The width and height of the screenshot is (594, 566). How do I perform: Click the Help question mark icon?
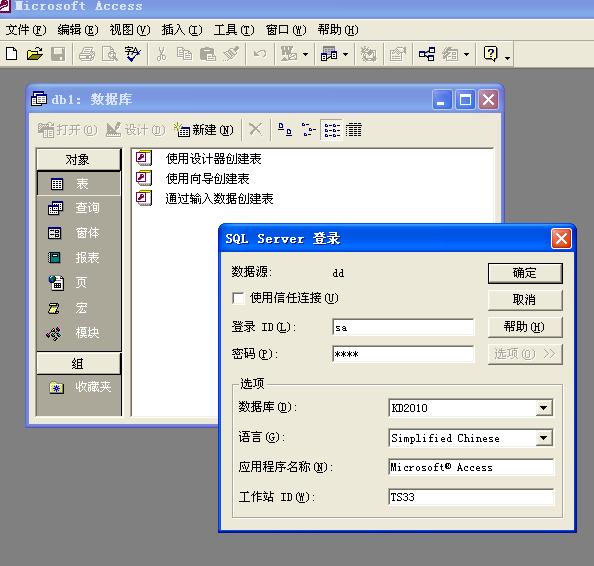click(491, 54)
